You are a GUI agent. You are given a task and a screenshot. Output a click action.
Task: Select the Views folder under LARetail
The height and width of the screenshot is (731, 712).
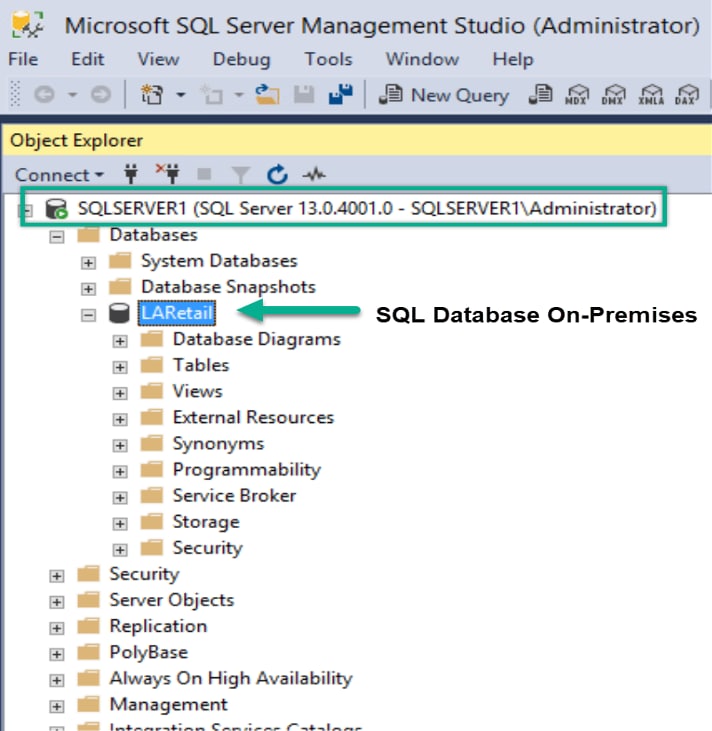(x=197, y=391)
